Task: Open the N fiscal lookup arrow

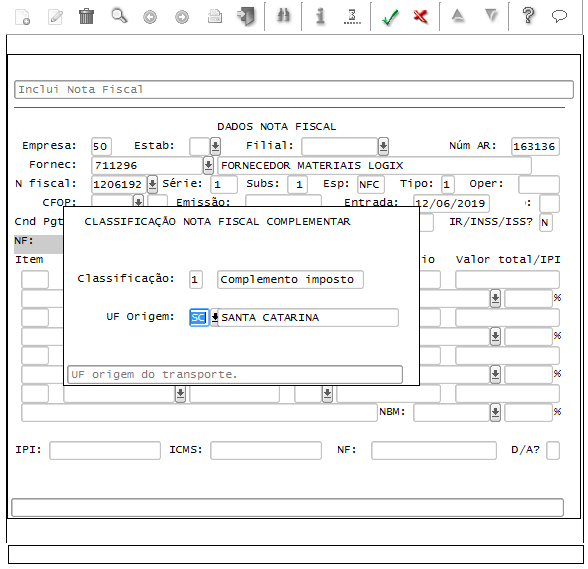Action: pos(152,184)
